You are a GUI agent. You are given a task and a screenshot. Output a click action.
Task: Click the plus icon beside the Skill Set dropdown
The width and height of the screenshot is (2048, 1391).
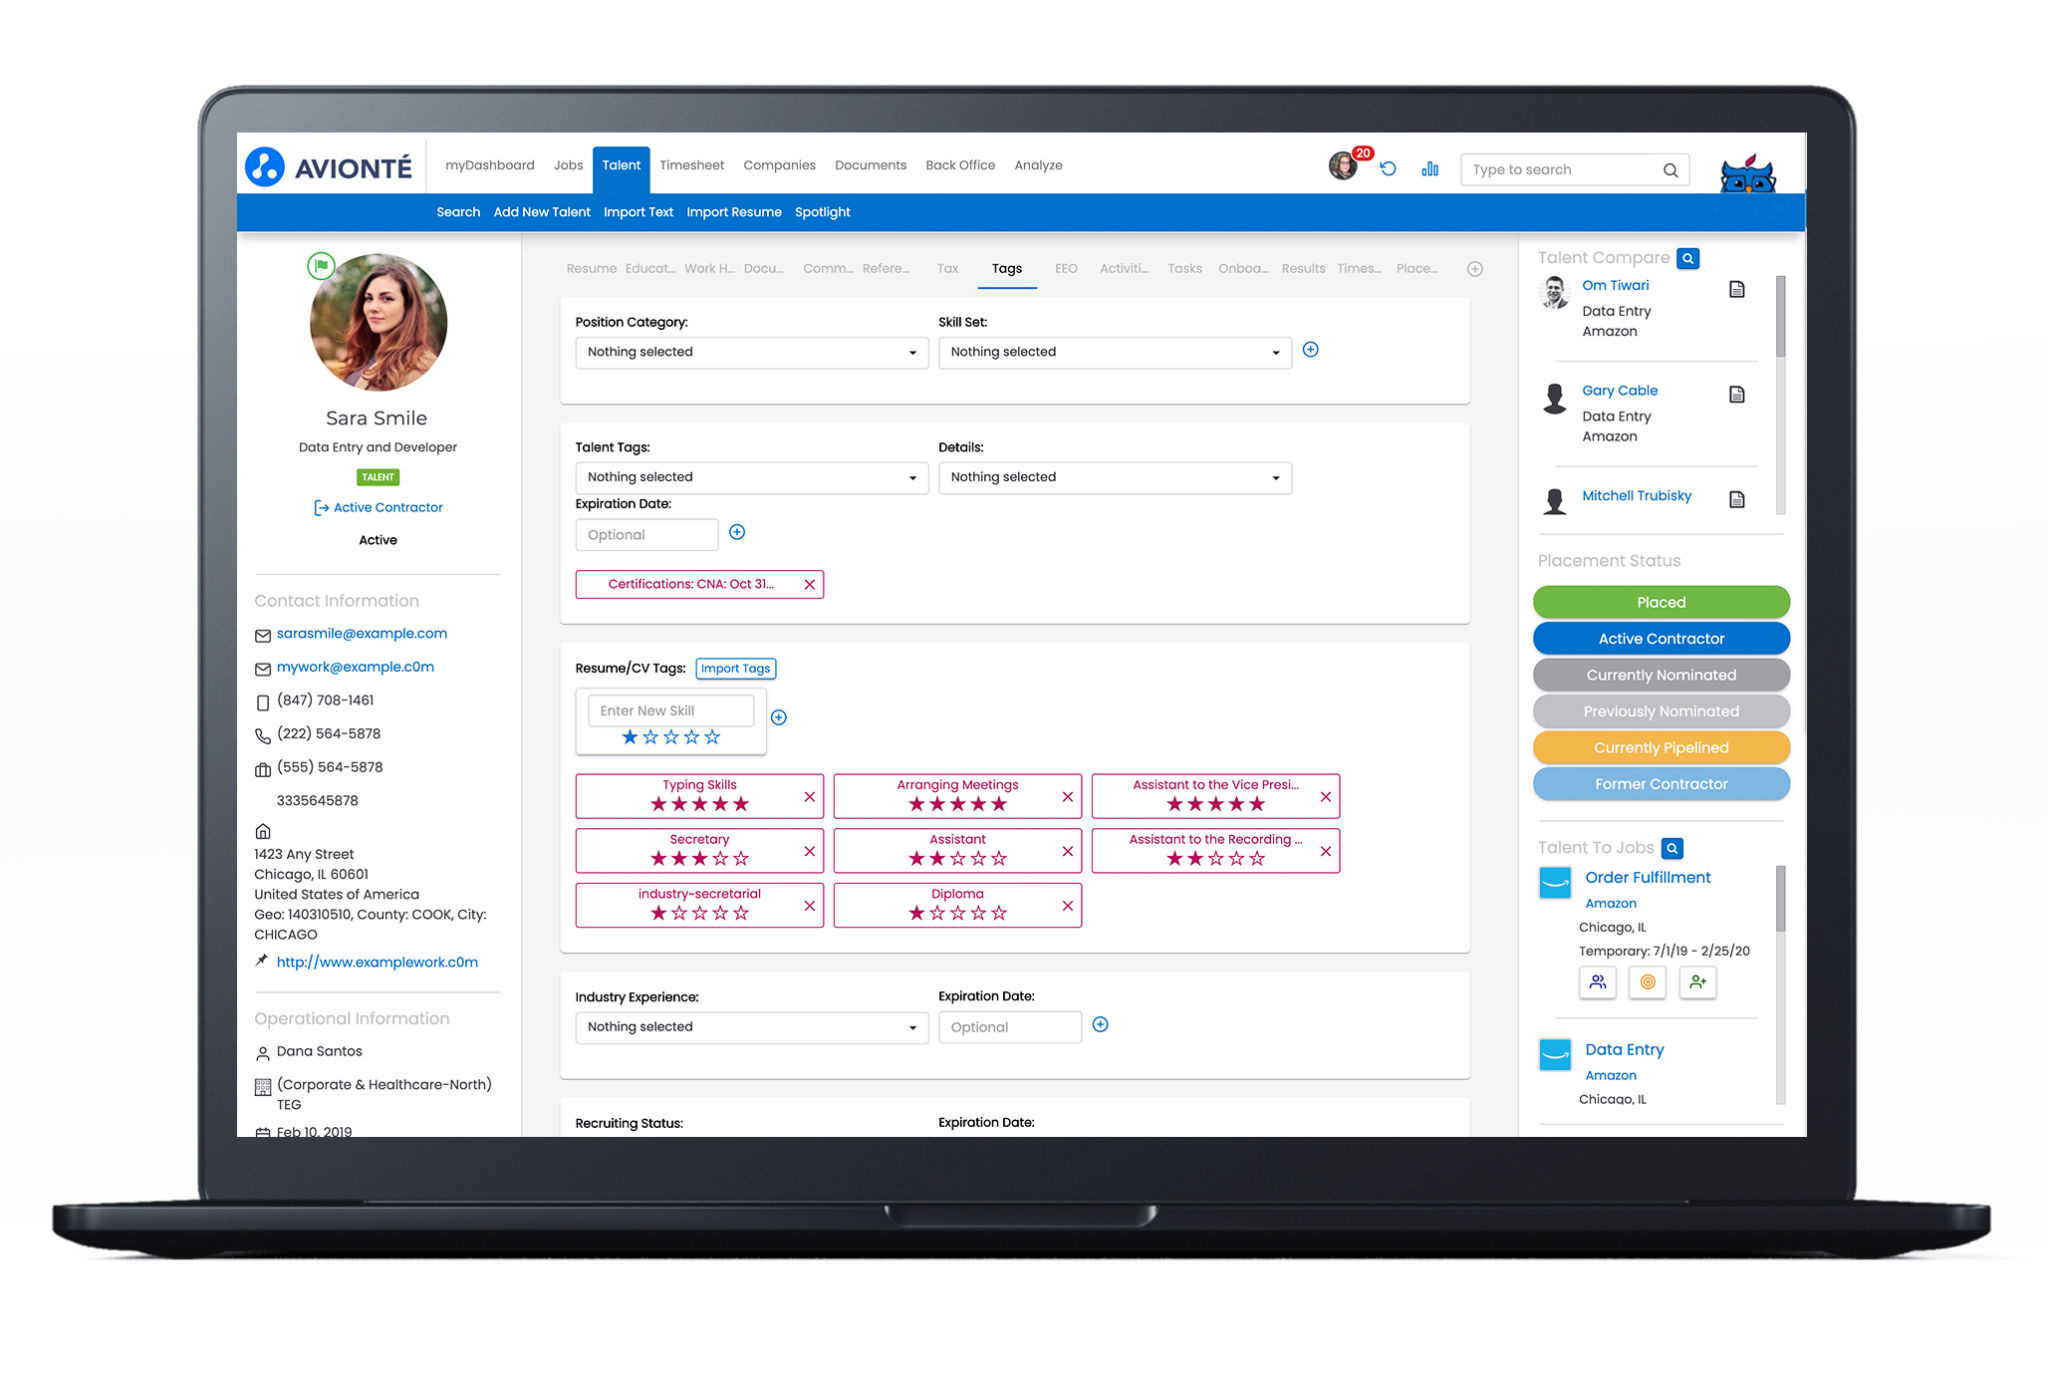(1311, 350)
